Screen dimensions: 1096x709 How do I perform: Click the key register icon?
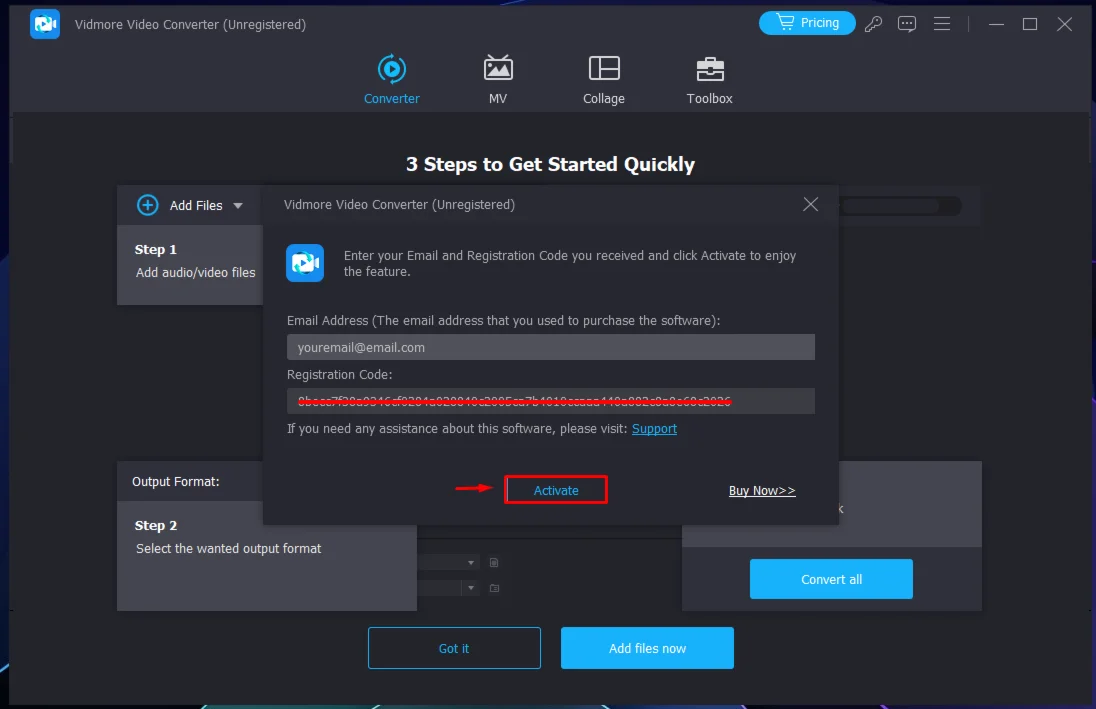(873, 24)
